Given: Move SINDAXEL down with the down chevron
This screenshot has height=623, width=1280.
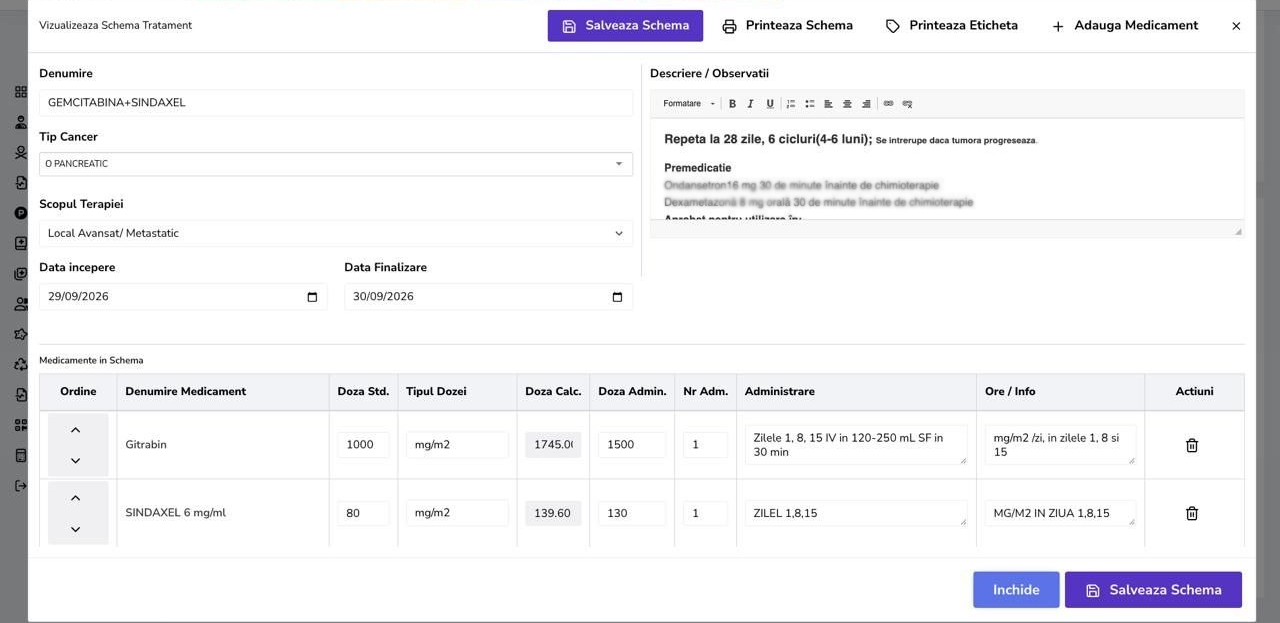Looking at the screenshot, I should tap(76, 529).
